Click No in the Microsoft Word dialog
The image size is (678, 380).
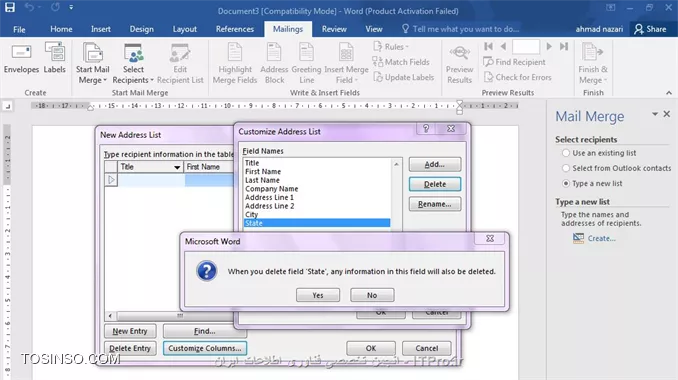372,295
